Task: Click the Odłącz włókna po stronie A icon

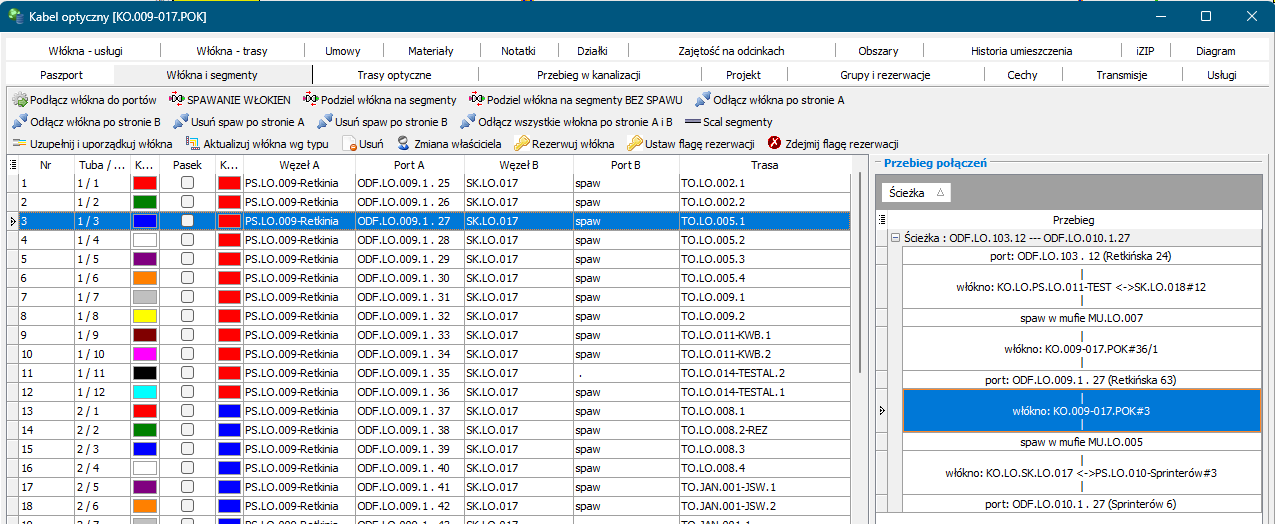Action: point(702,100)
